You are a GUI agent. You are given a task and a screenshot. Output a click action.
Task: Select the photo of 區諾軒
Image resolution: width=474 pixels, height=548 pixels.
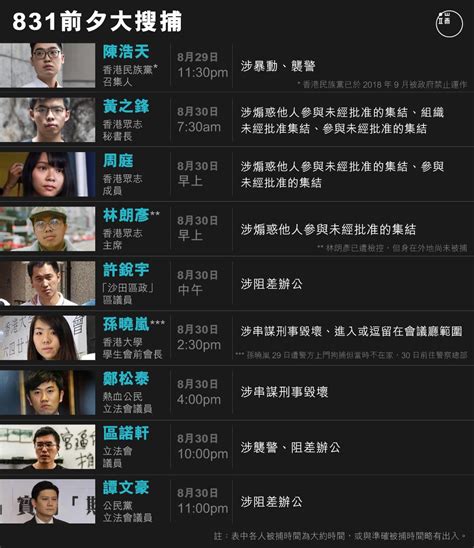pyautogui.click(x=48, y=447)
